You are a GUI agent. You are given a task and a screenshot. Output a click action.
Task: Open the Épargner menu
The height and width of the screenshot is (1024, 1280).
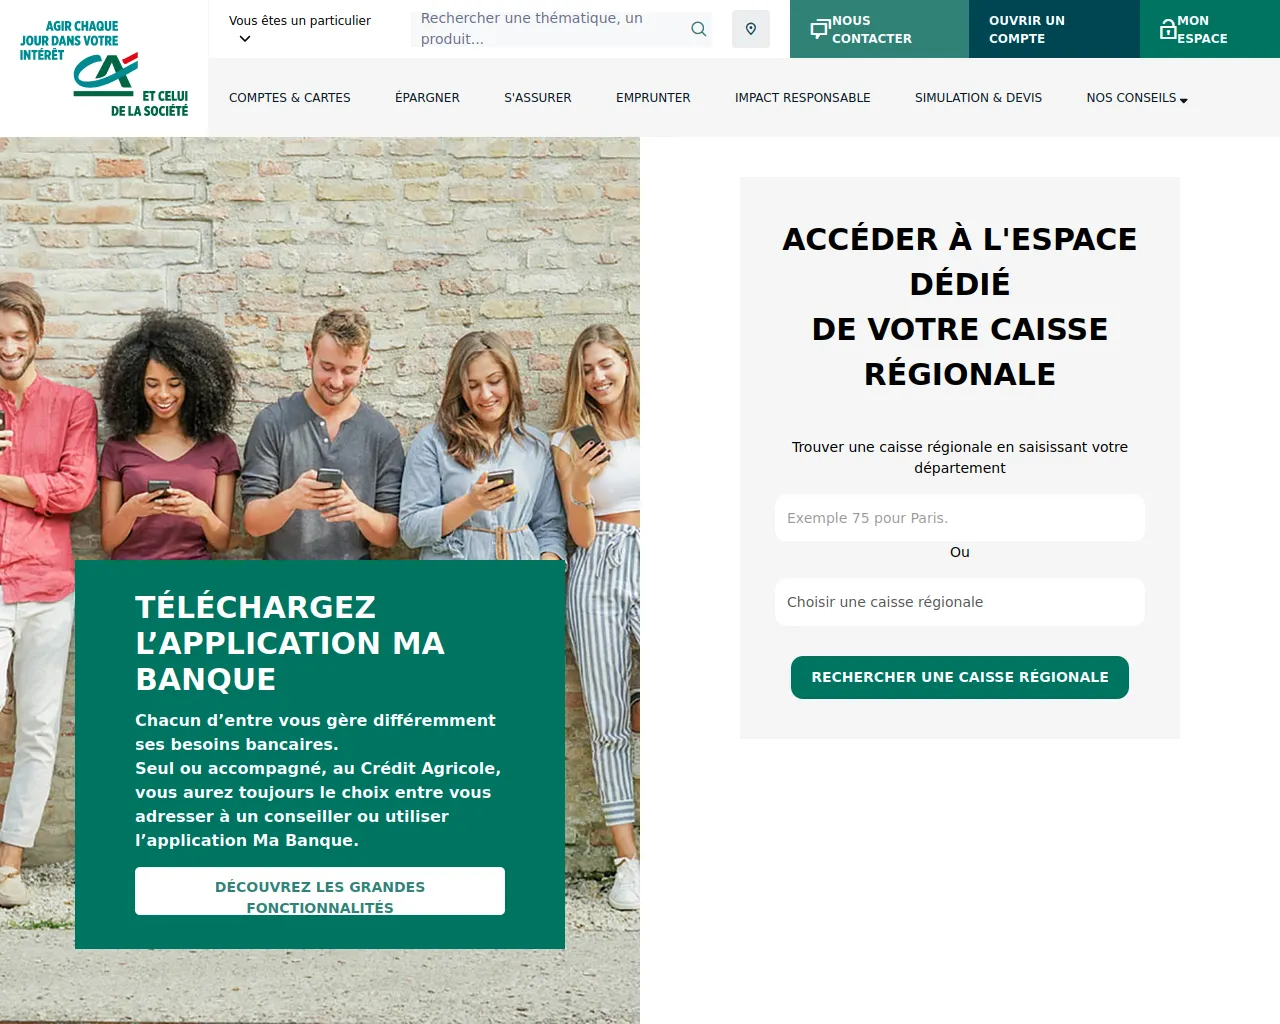(427, 98)
